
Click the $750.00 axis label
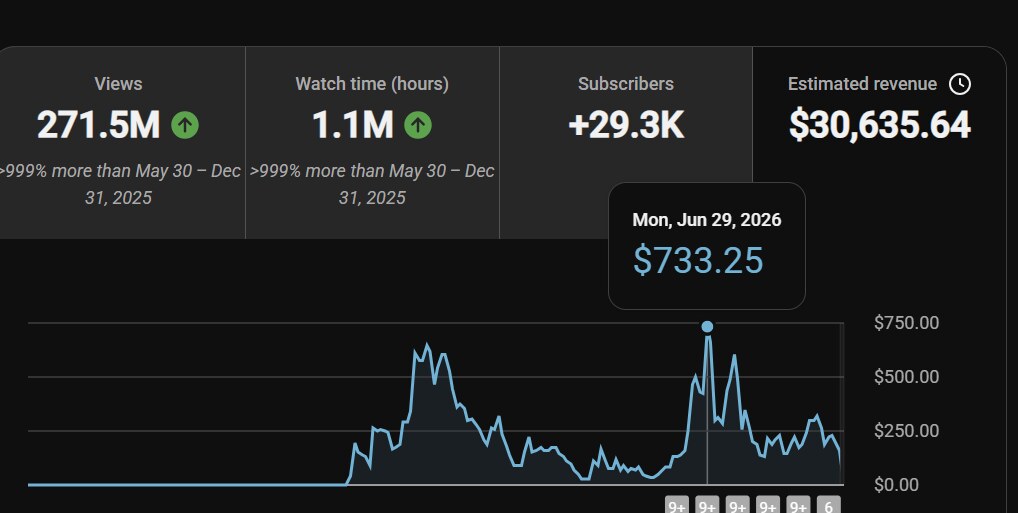906,323
